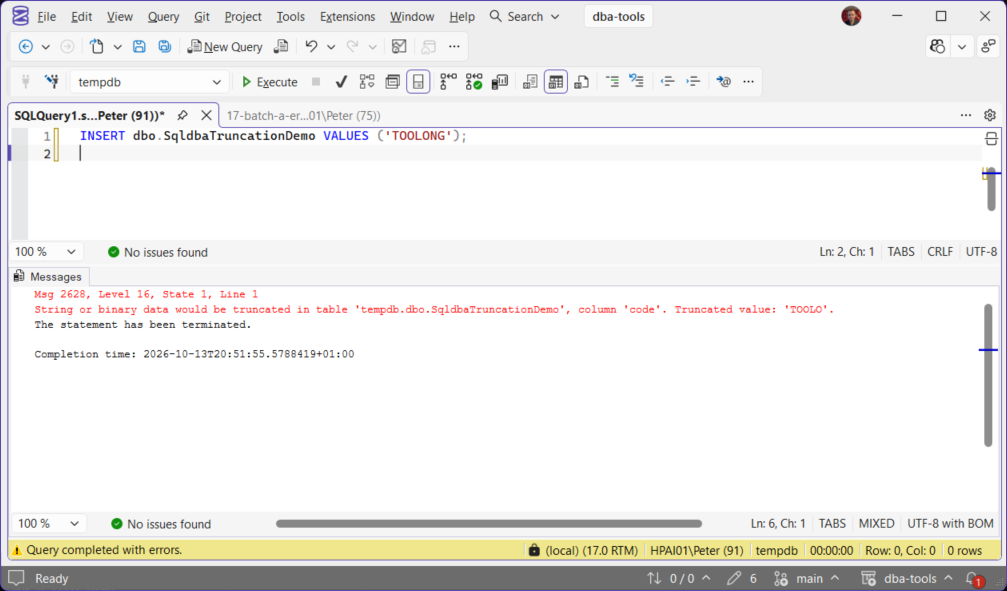Open the Messages pane 100 % zoom dropdown
1007x591 pixels.
click(48, 524)
